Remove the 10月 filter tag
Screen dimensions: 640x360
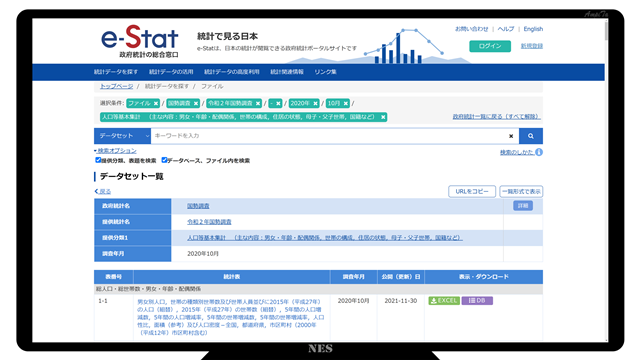[346, 104]
